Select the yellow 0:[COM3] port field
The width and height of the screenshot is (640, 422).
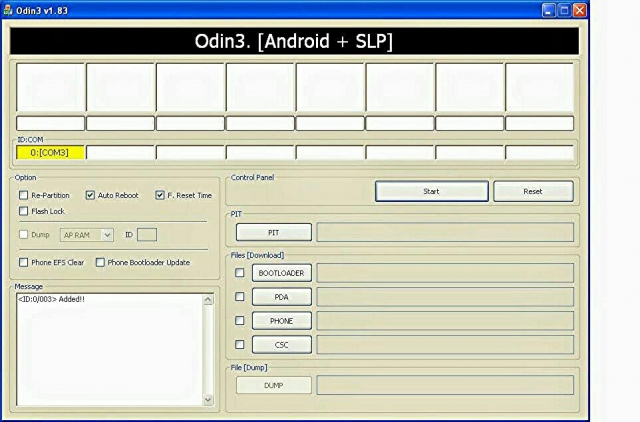point(50,153)
